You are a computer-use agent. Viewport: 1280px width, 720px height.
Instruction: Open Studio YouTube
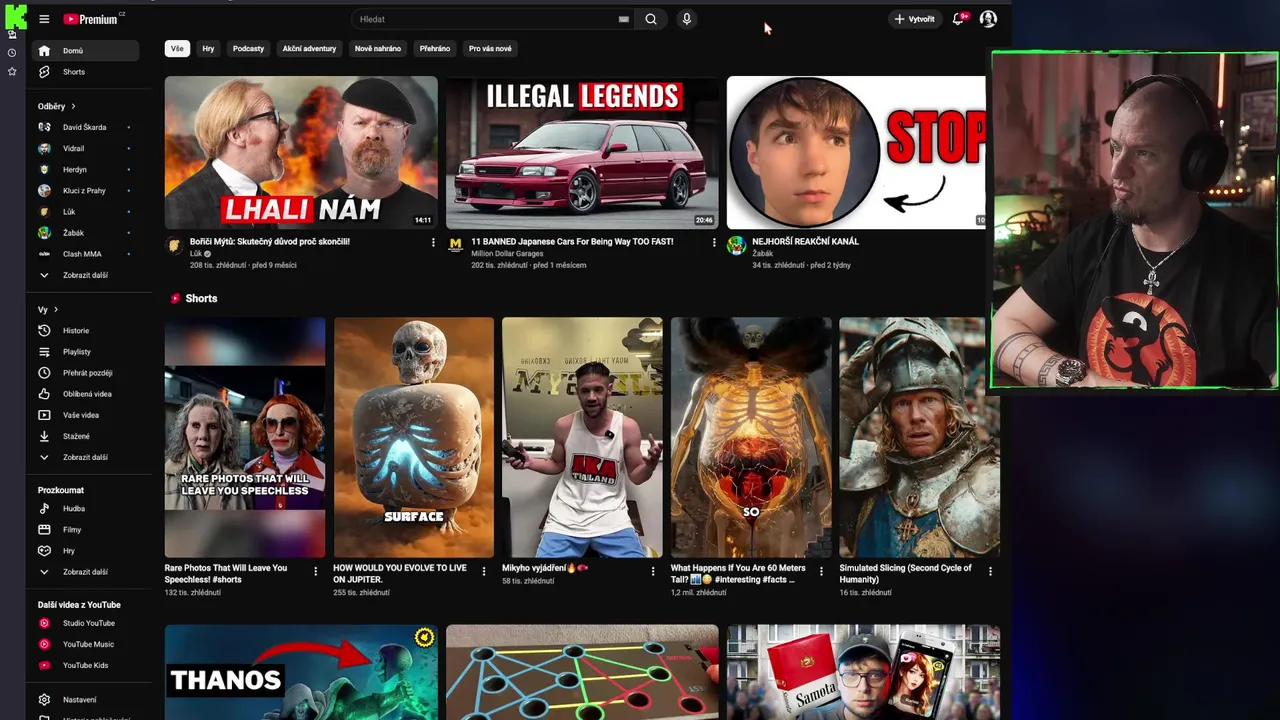(x=84, y=623)
